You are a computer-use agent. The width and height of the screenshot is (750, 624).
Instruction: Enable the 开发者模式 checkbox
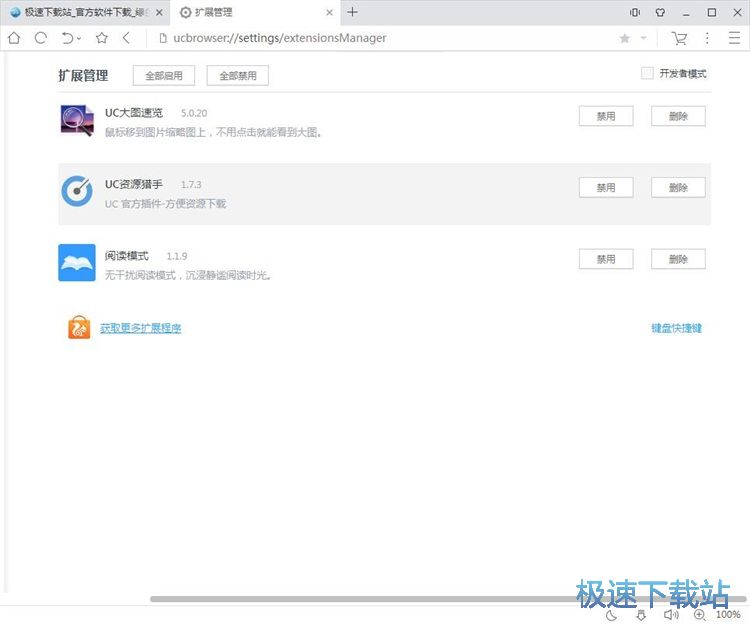(647, 73)
